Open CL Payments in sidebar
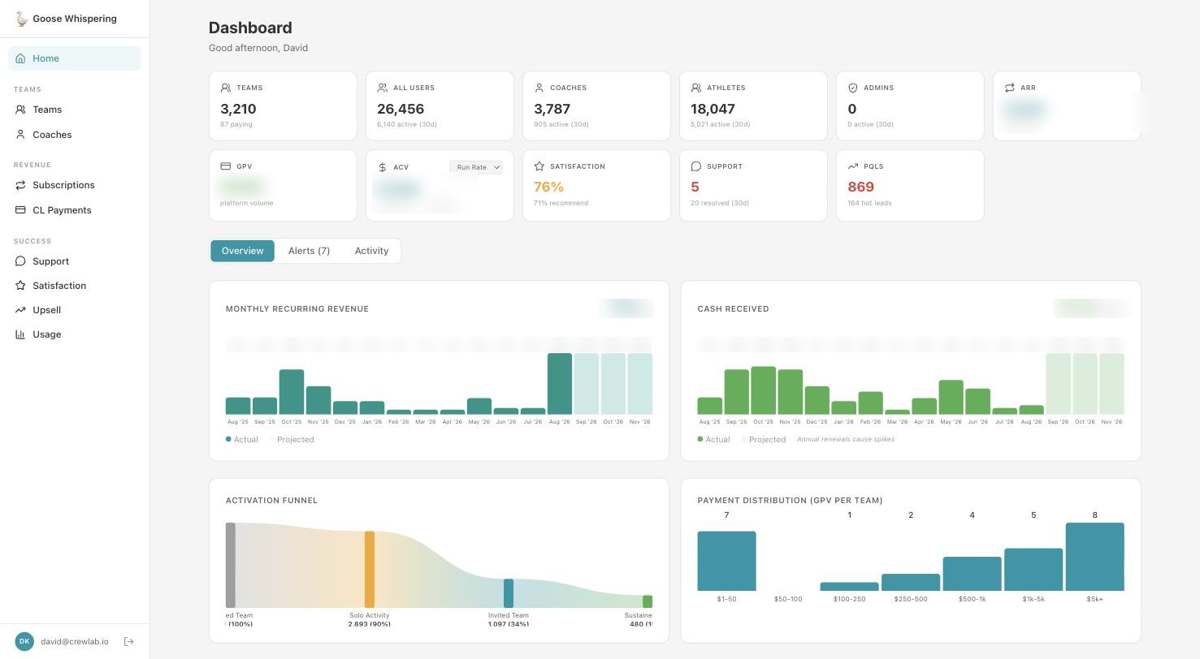The height and width of the screenshot is (659, 1200). click(x=75, y=210)
